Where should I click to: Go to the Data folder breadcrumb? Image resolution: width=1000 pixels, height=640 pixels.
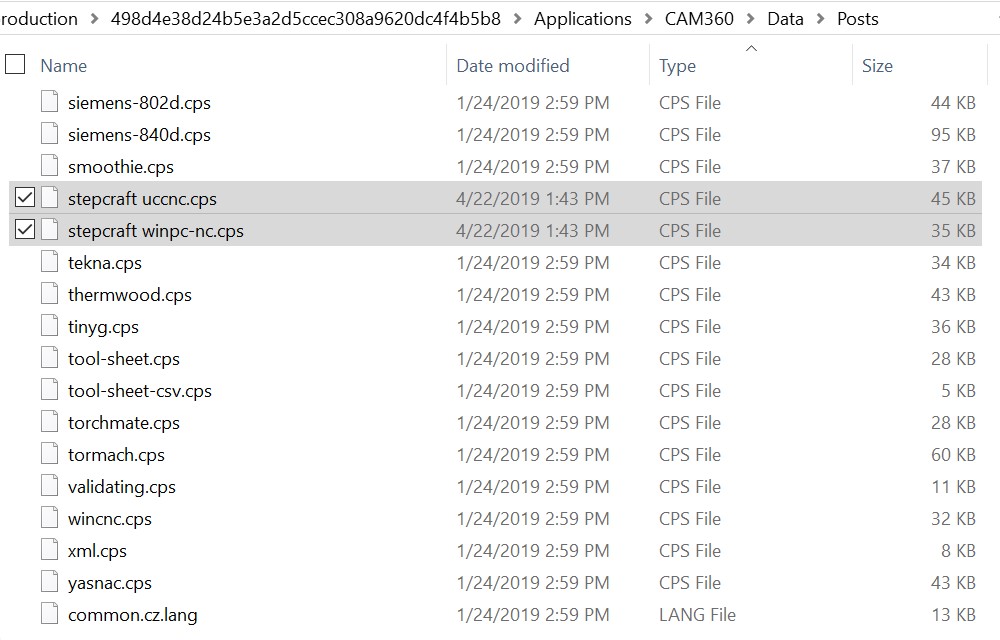click(x=785, y=19)
